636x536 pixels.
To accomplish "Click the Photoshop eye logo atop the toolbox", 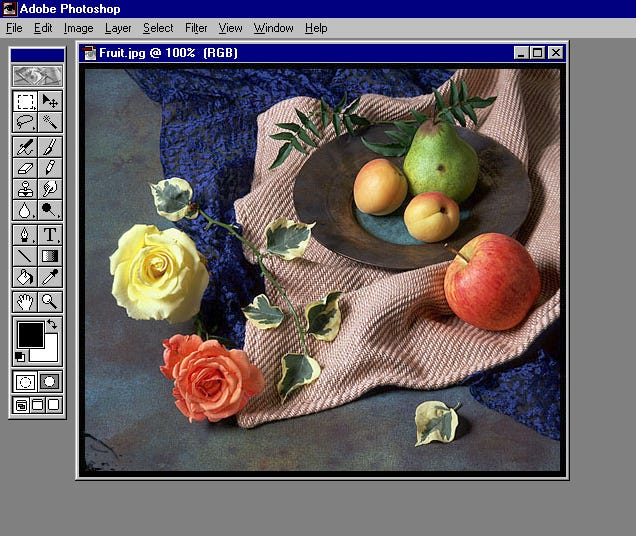I will (37, 76).
